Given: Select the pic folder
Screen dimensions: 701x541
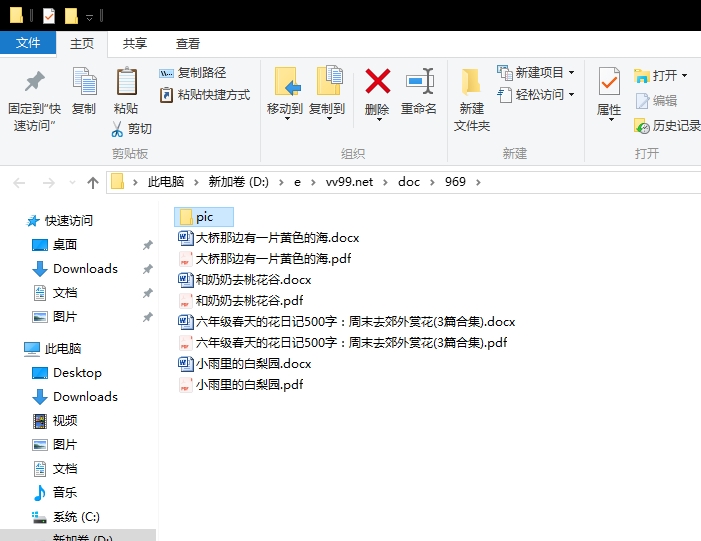Looking at the screenshot, I should [204, 217].
